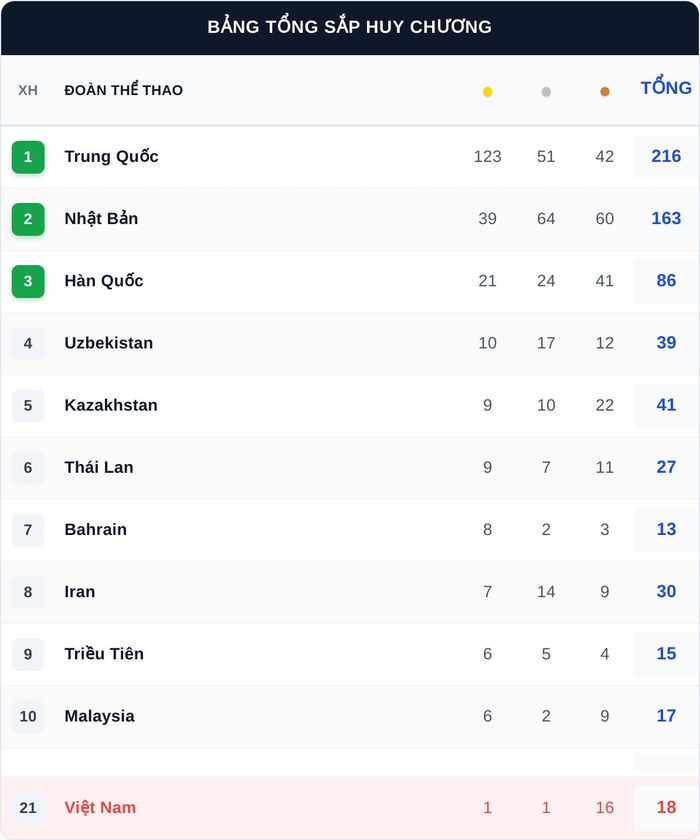Viewport: 700px width, 840px height.
Task: Click the rank 21 badge for Việt Nam
Action: click(28, 808)
